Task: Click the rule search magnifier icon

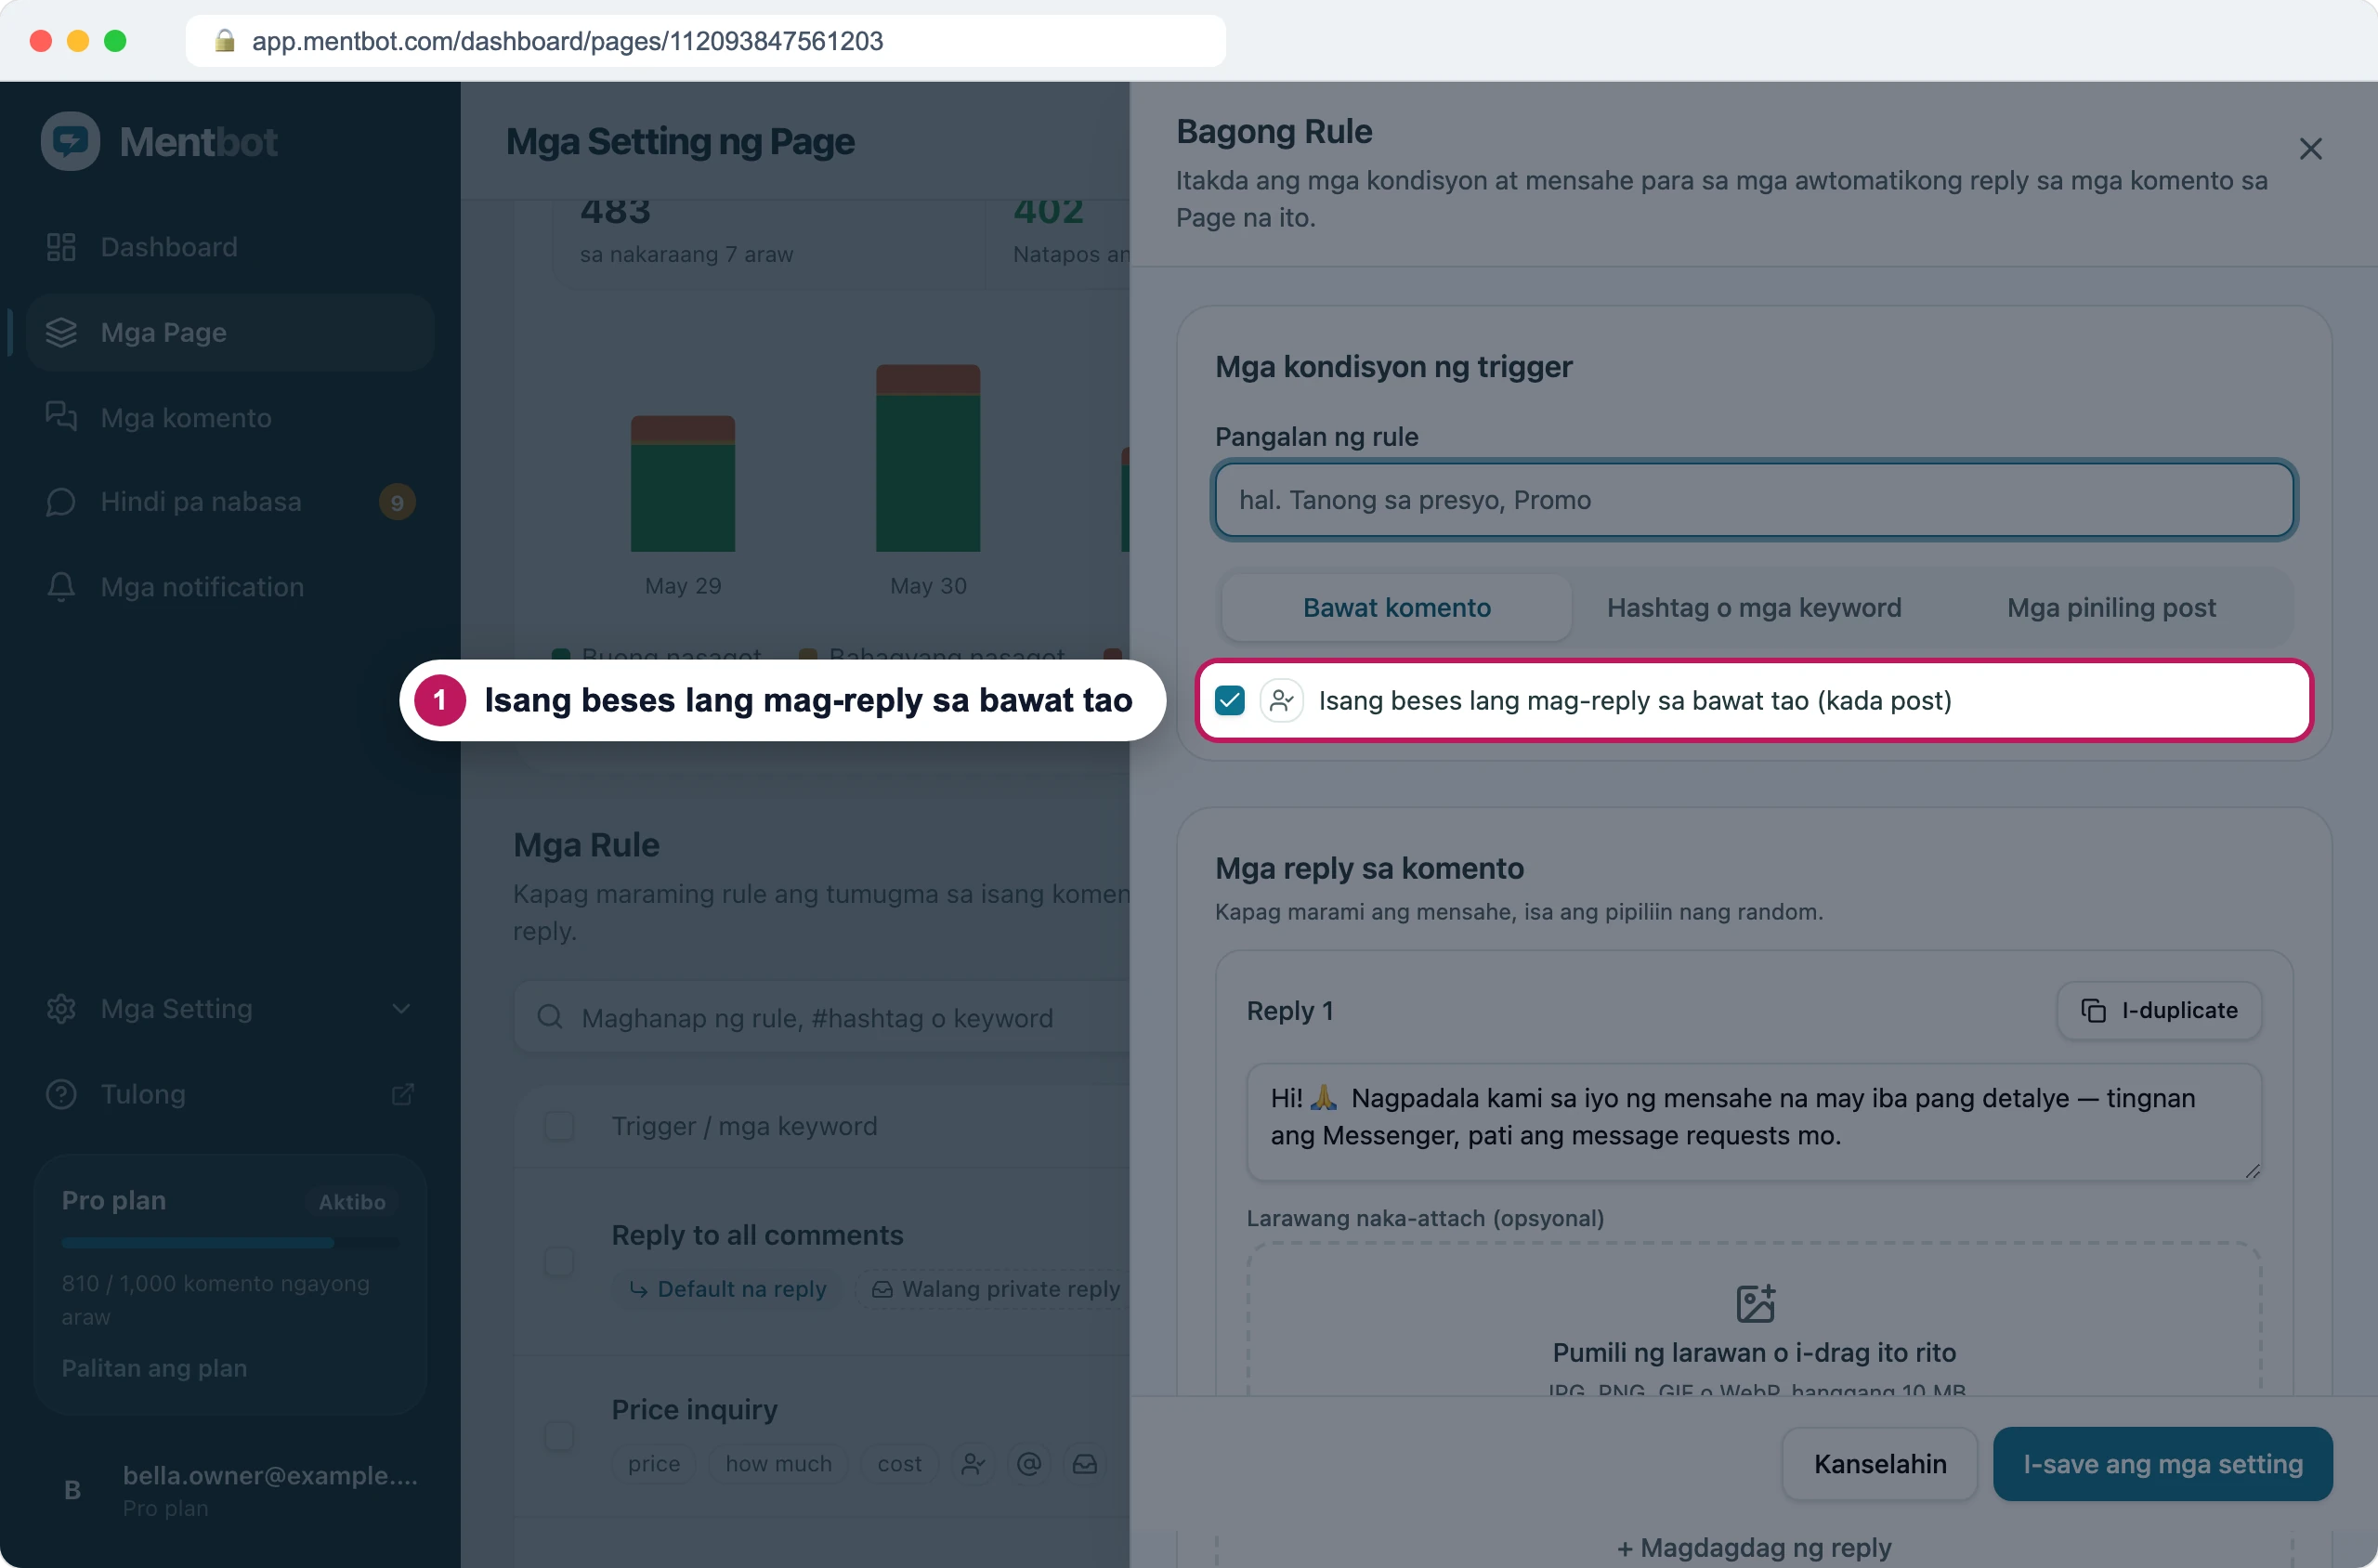Action: (550, 1017)
